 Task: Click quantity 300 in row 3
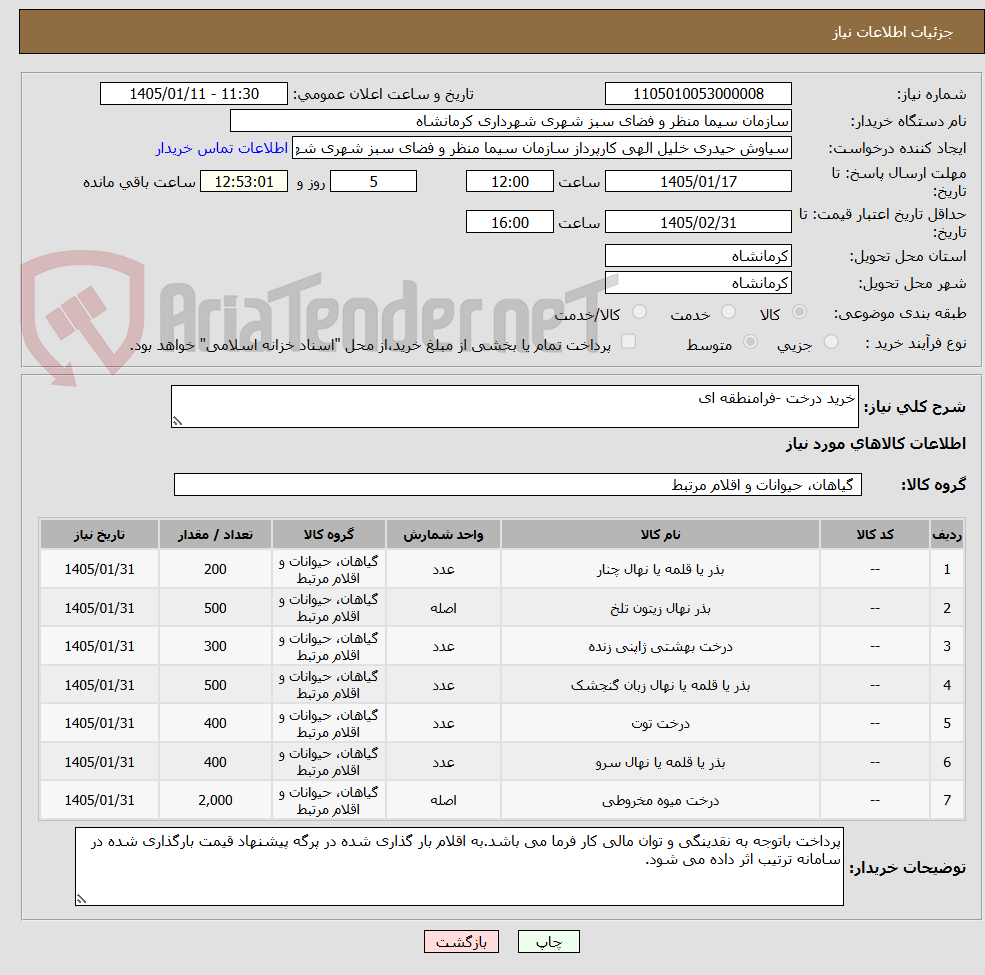(215, 646)
